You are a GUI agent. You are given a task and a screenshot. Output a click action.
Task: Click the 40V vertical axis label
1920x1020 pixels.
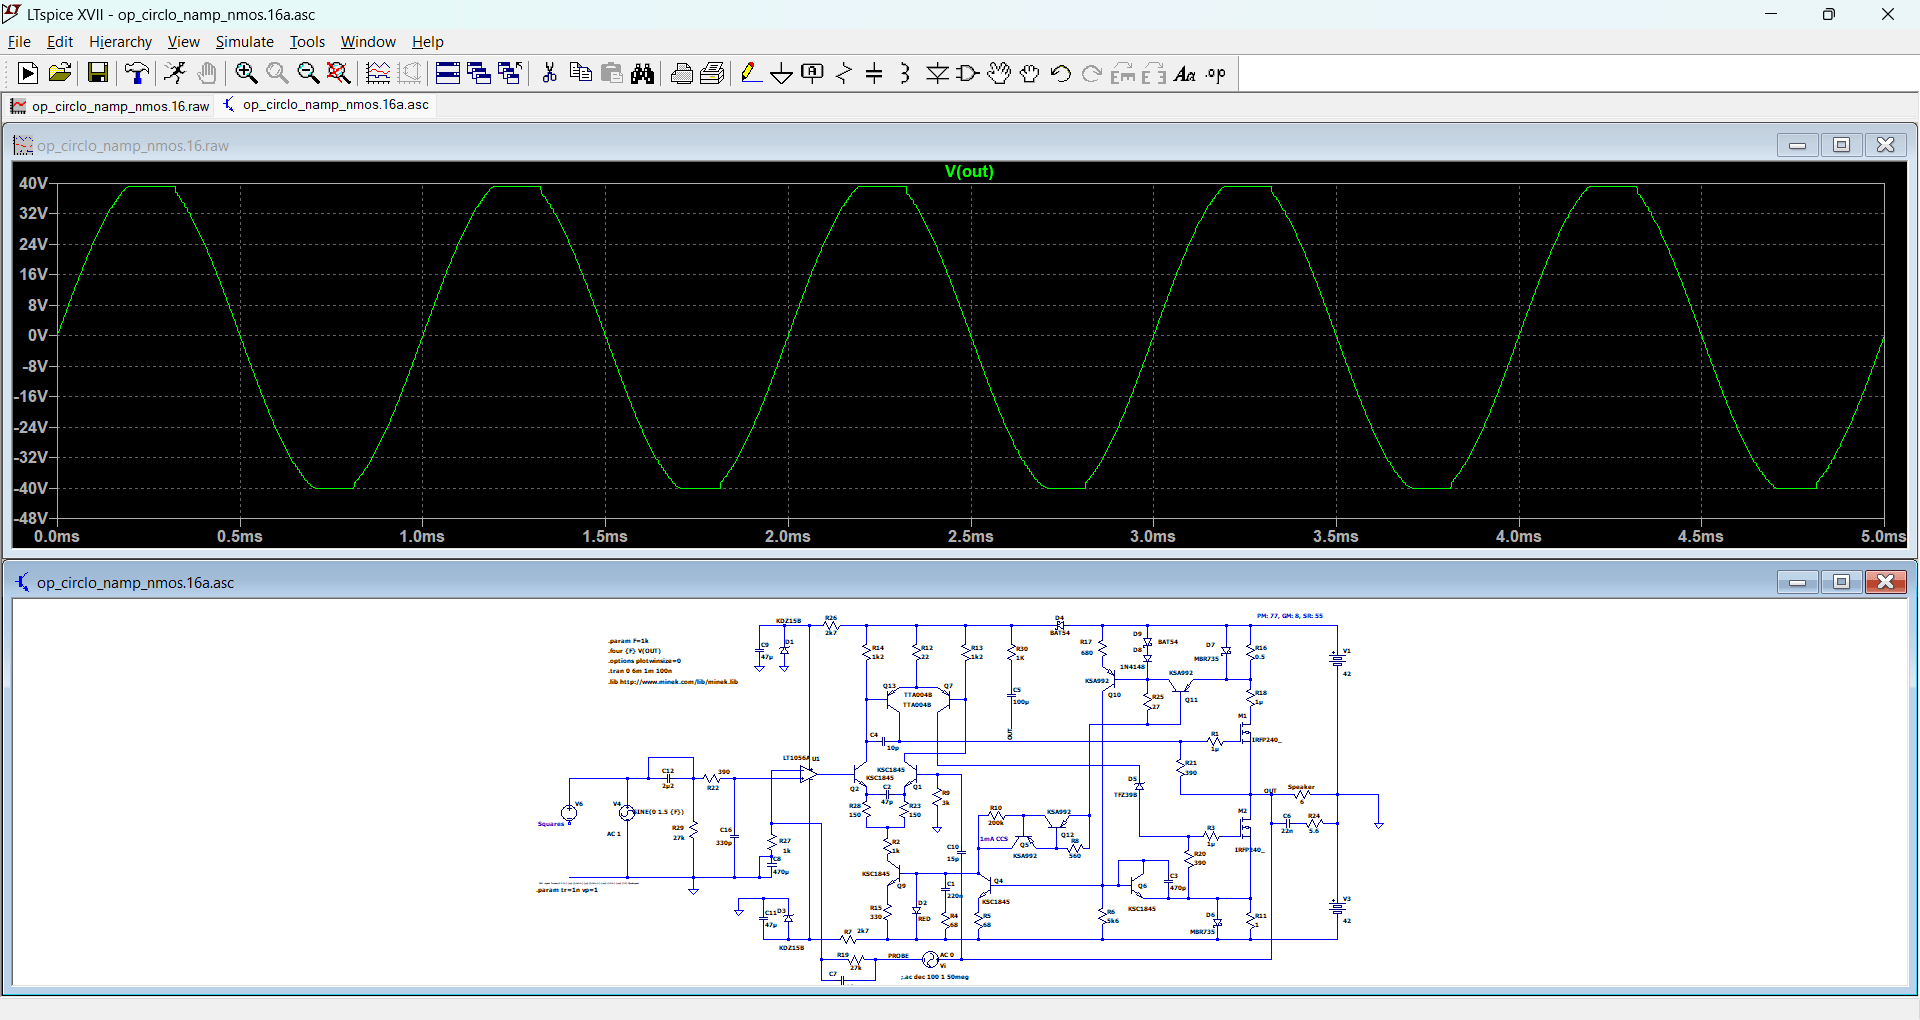(33, 183)
